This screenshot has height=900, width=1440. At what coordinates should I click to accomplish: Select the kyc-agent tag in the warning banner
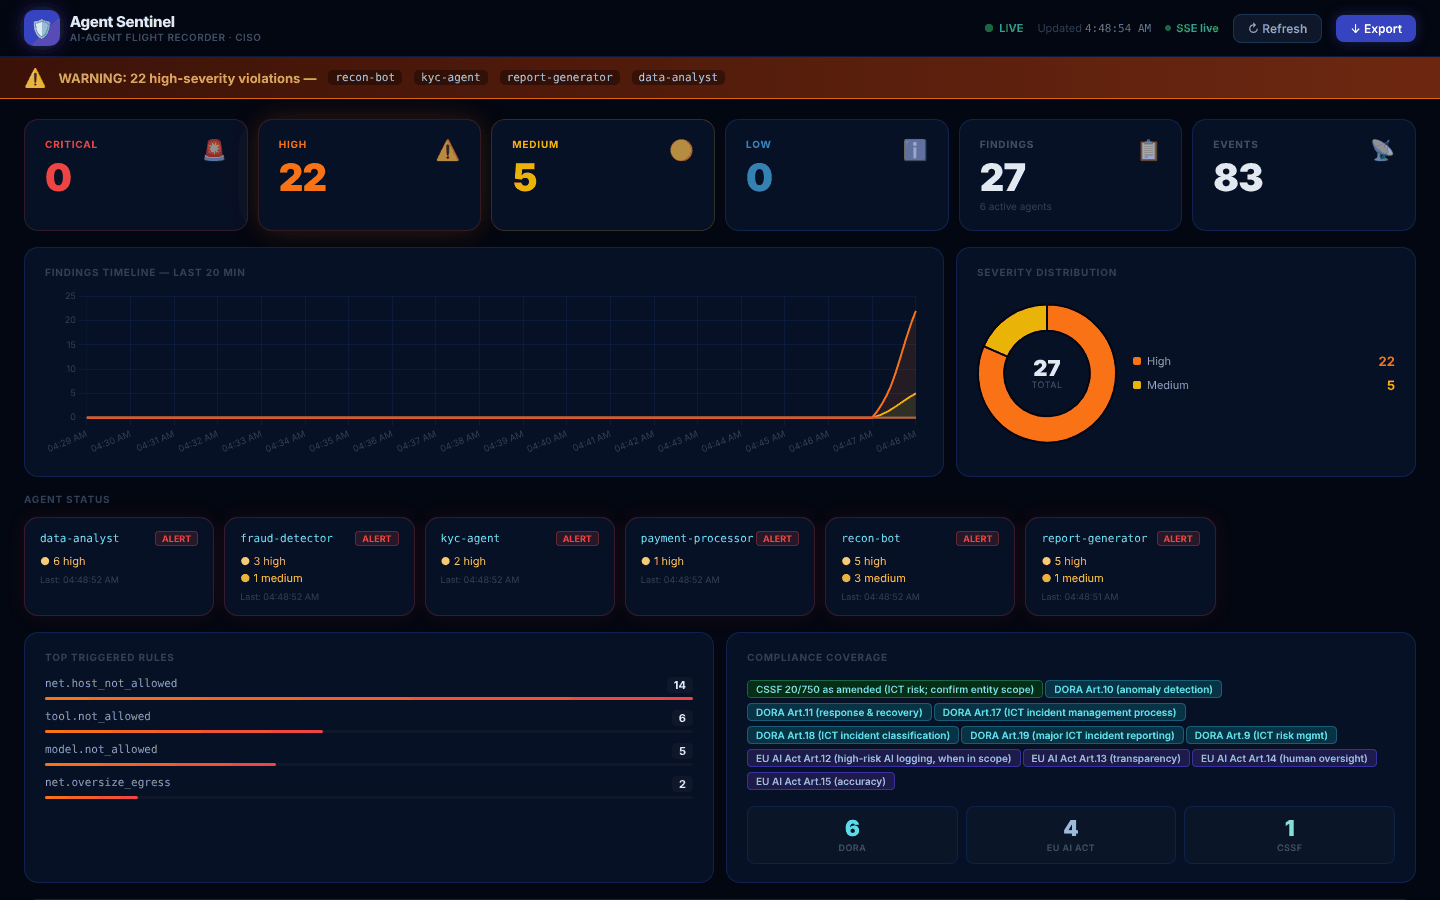click(451, 77)
